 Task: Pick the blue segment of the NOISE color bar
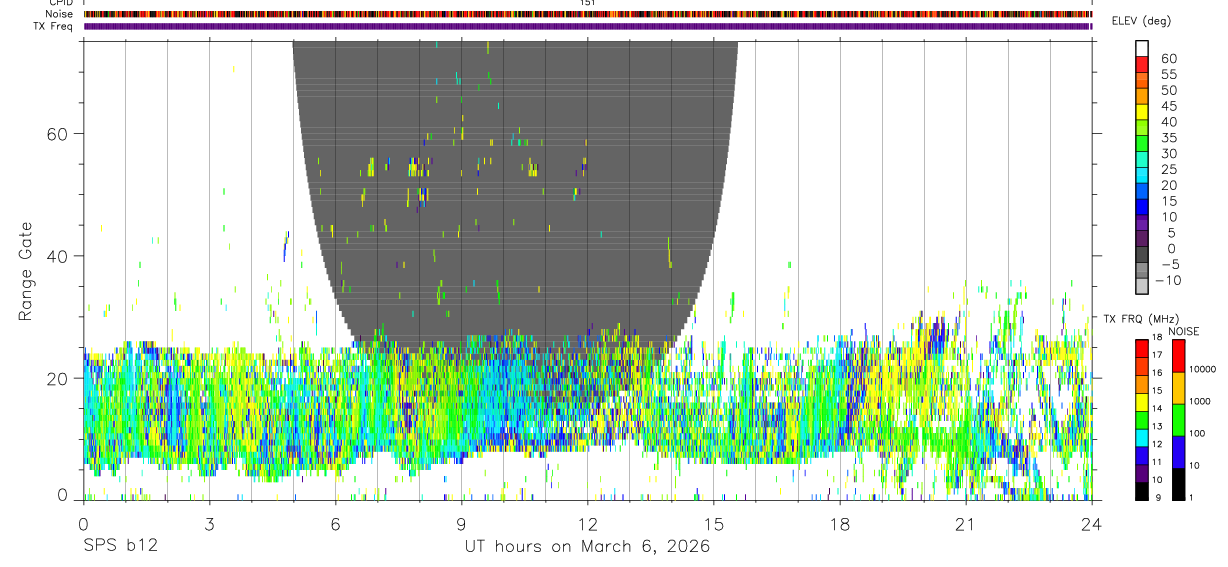[1180, 452]
